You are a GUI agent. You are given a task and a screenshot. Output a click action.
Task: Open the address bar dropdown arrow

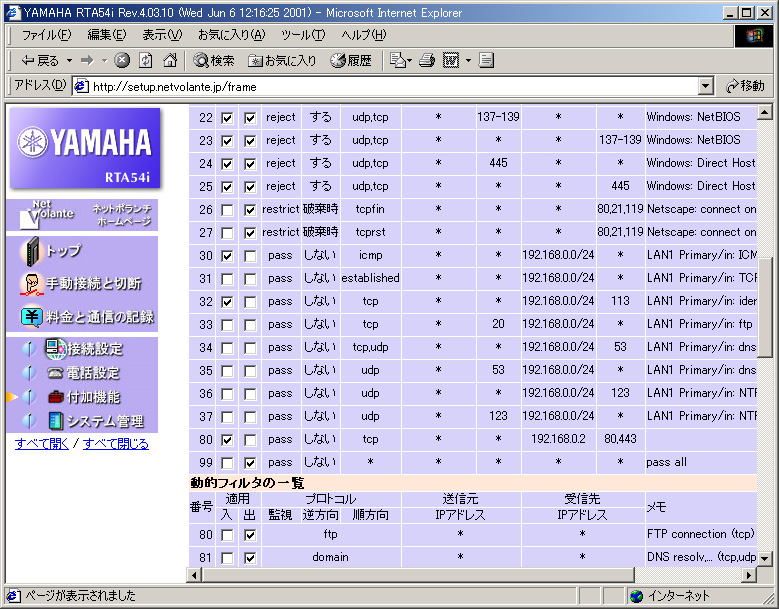pos(706,87)
